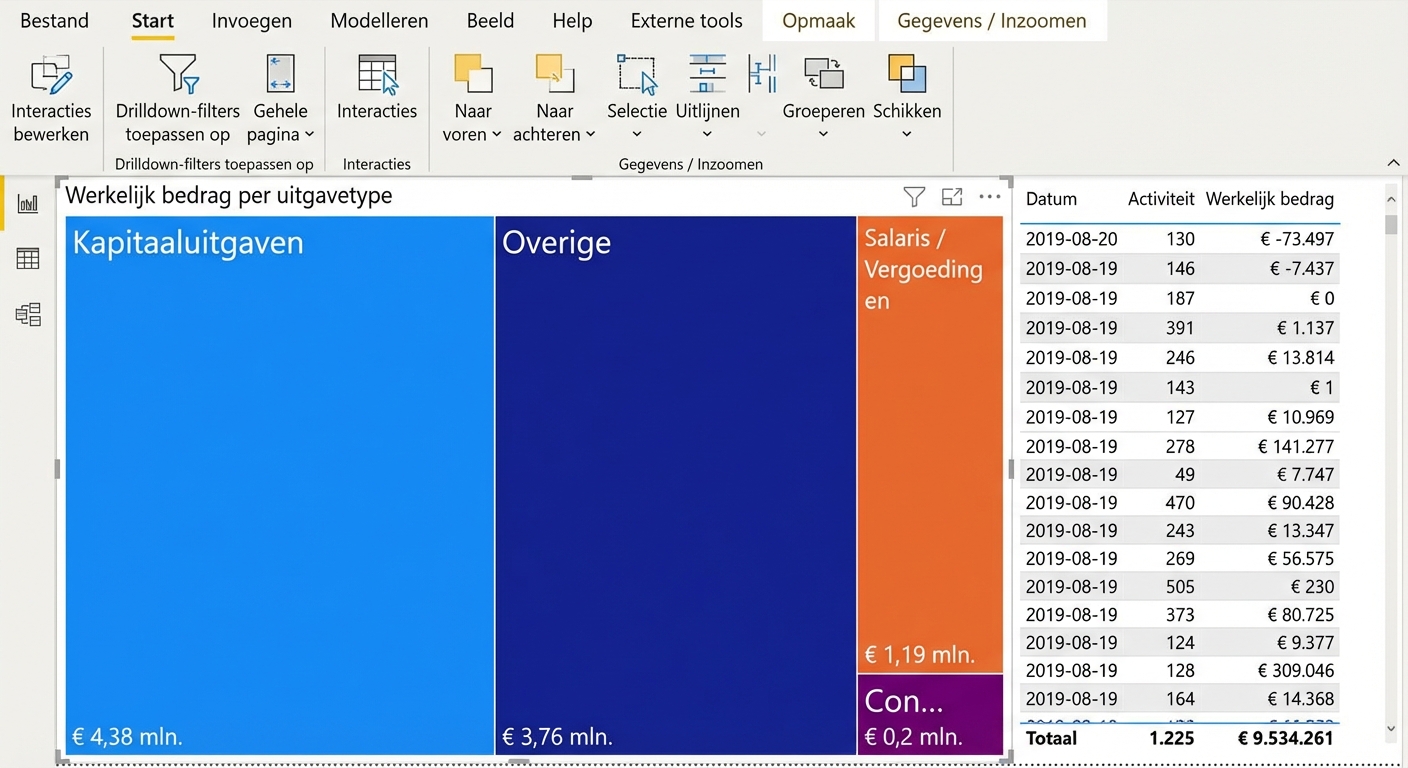Open the Modelleren ribbon tab

[x=379, y=21]
